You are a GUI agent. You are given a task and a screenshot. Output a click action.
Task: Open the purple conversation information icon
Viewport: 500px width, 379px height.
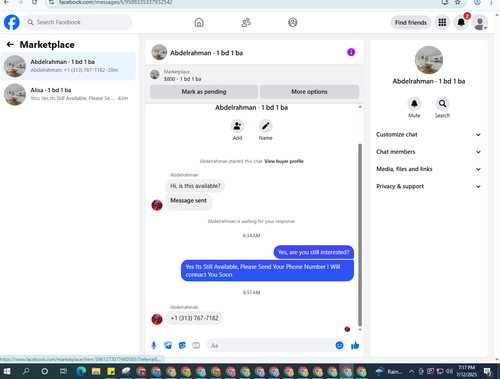[x=351, y=52]
